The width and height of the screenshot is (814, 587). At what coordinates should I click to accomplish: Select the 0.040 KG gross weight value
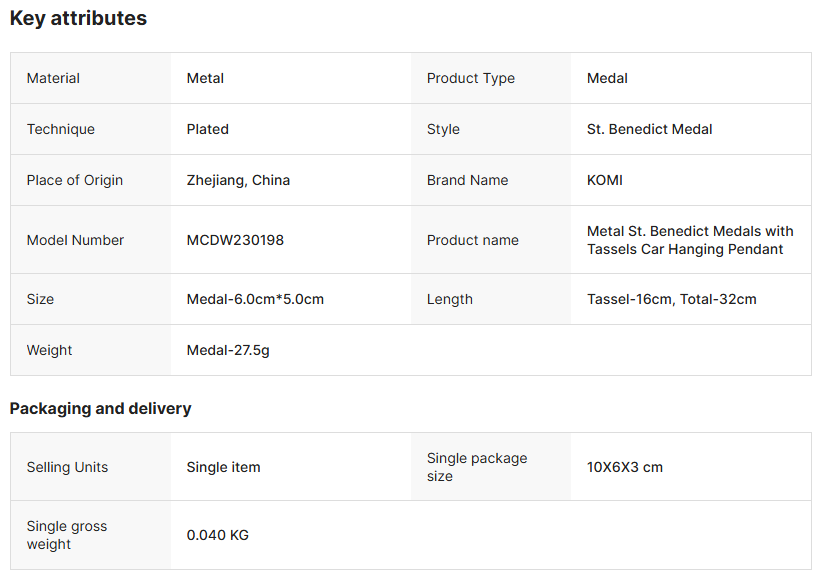click(x=218, y=535)
